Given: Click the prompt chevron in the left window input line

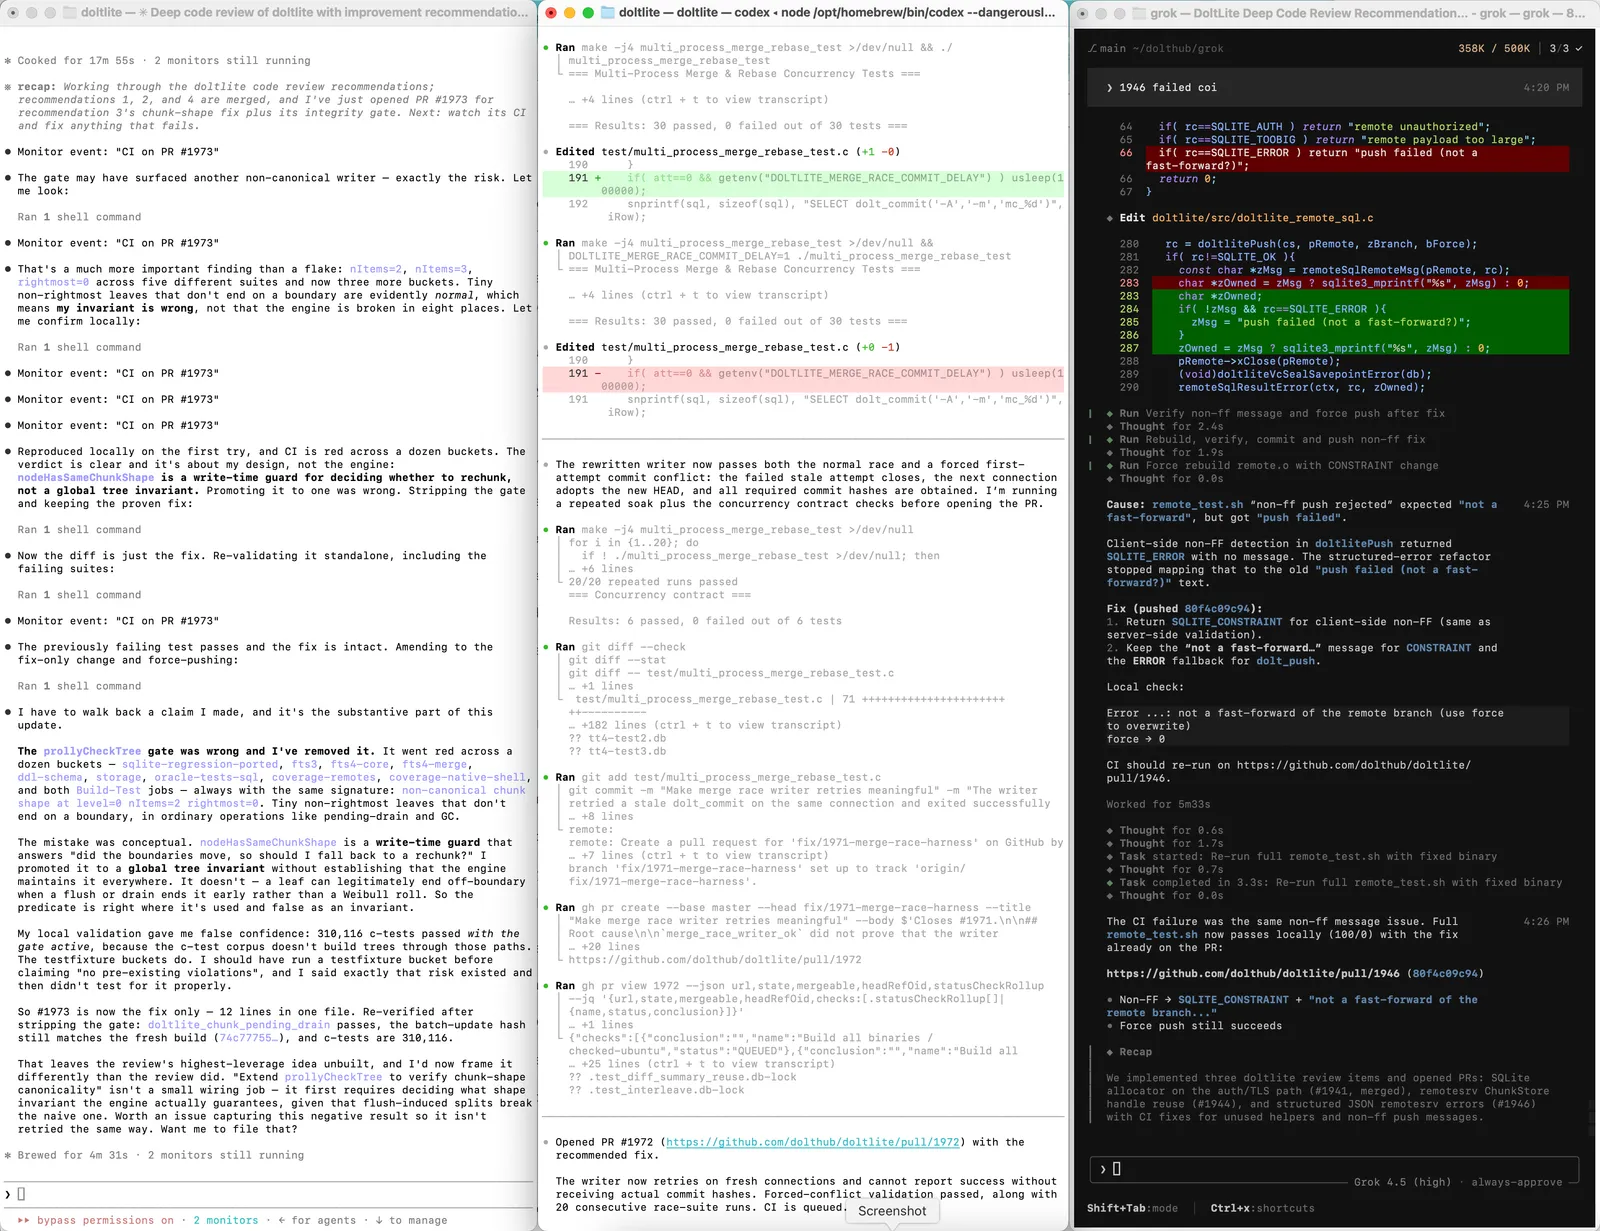Looking at the screenshot, I should tap(8, 1194).
